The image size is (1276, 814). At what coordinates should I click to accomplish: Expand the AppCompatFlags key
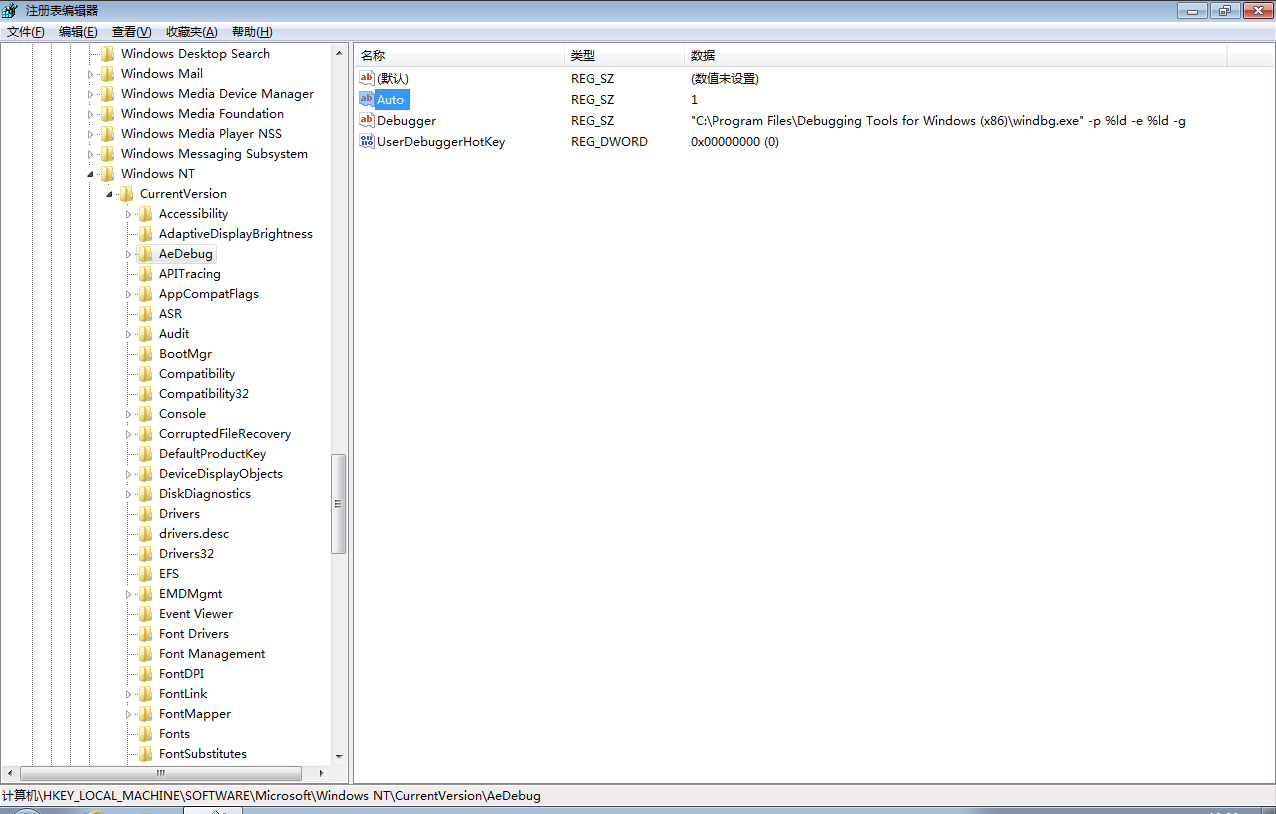click(x=128, y=294)
